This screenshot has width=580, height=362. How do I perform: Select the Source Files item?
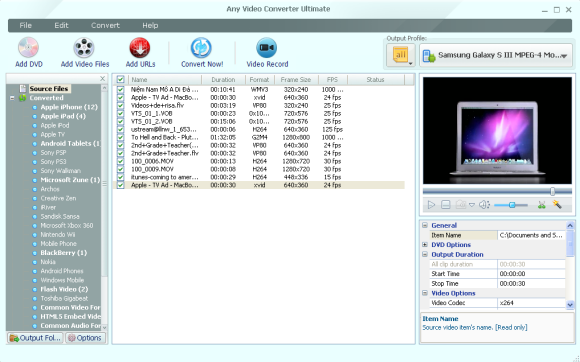pos(48,88)
